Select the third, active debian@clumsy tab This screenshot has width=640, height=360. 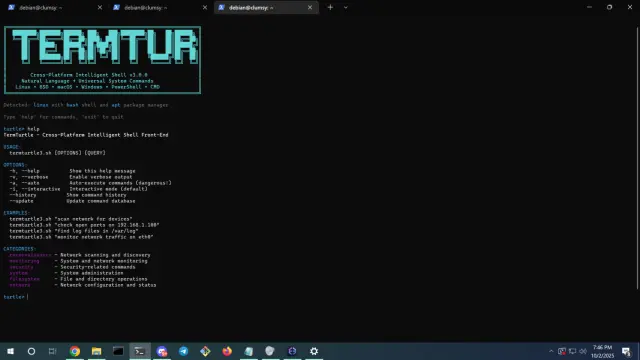[x=266, y=7]
